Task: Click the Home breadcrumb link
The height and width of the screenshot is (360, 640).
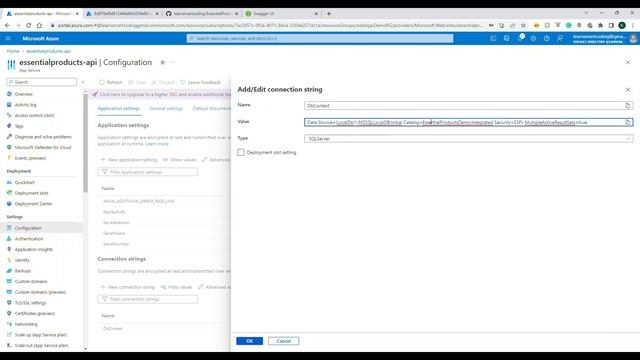Action: [13, 51]
